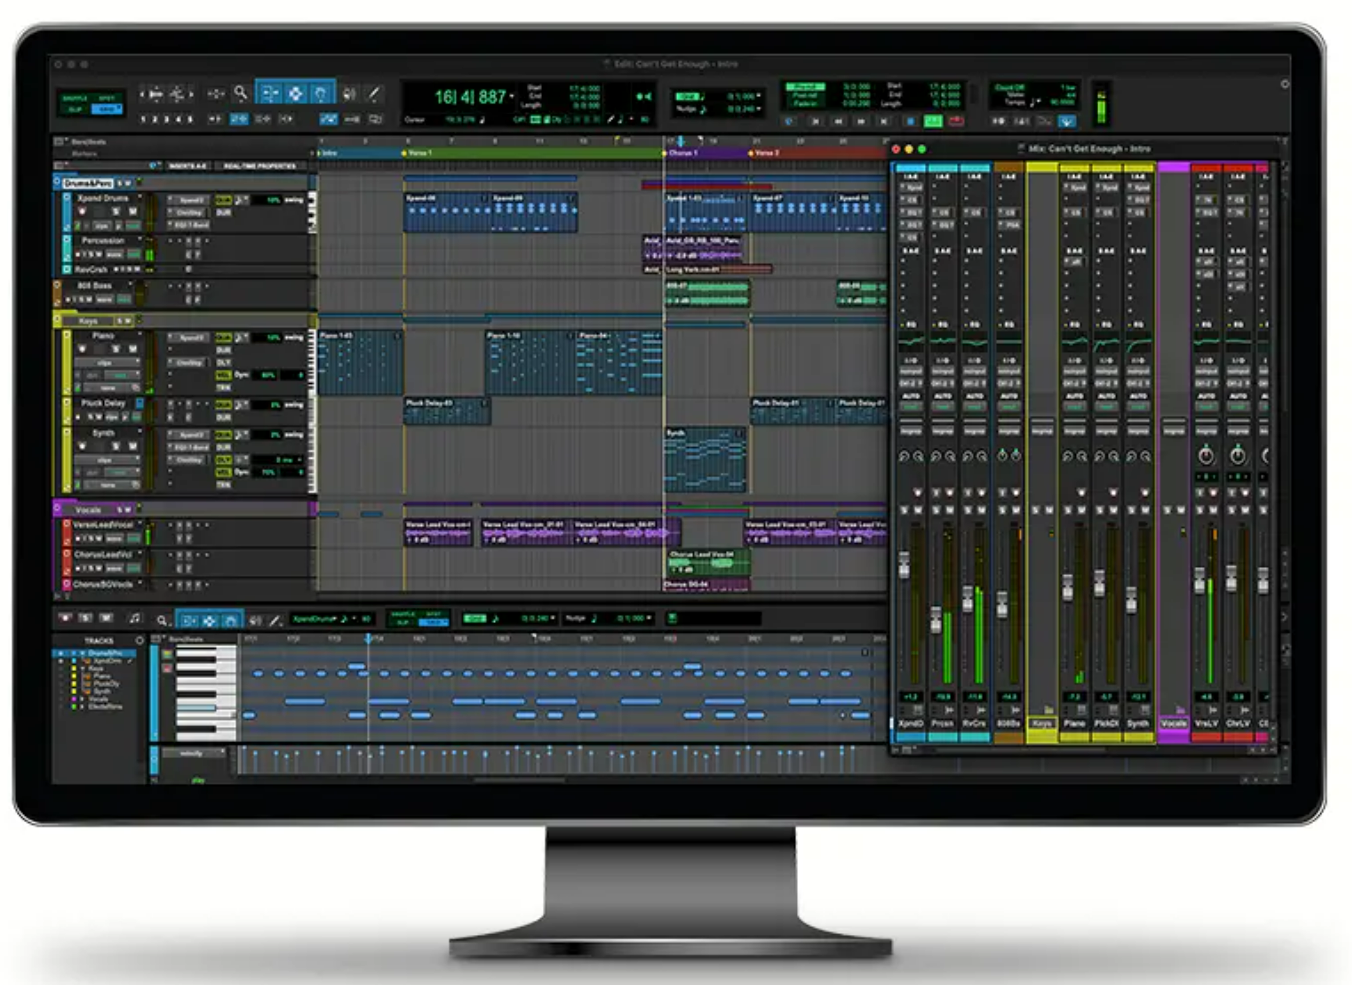1352x985 pixels.
Task: Toggle the Wait for Note MIDI icon
Action: tap(998, 121)
